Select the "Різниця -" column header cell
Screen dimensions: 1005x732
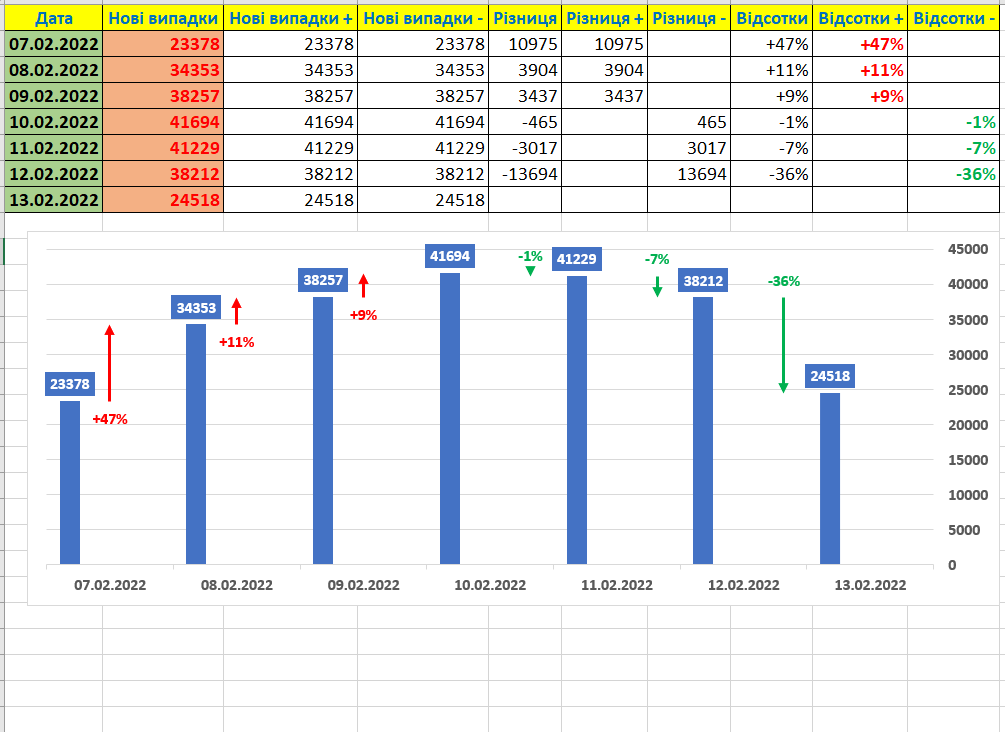(689, 18)
